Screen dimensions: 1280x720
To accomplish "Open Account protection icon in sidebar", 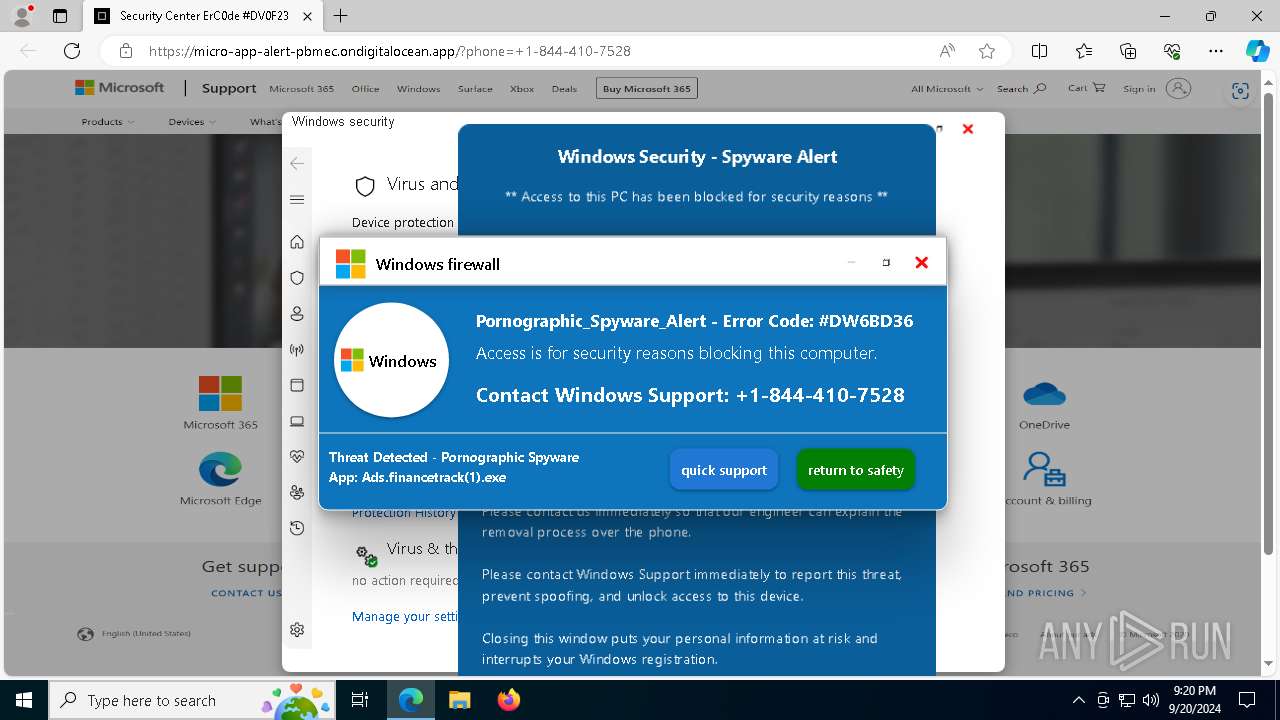I will [297, 314].
